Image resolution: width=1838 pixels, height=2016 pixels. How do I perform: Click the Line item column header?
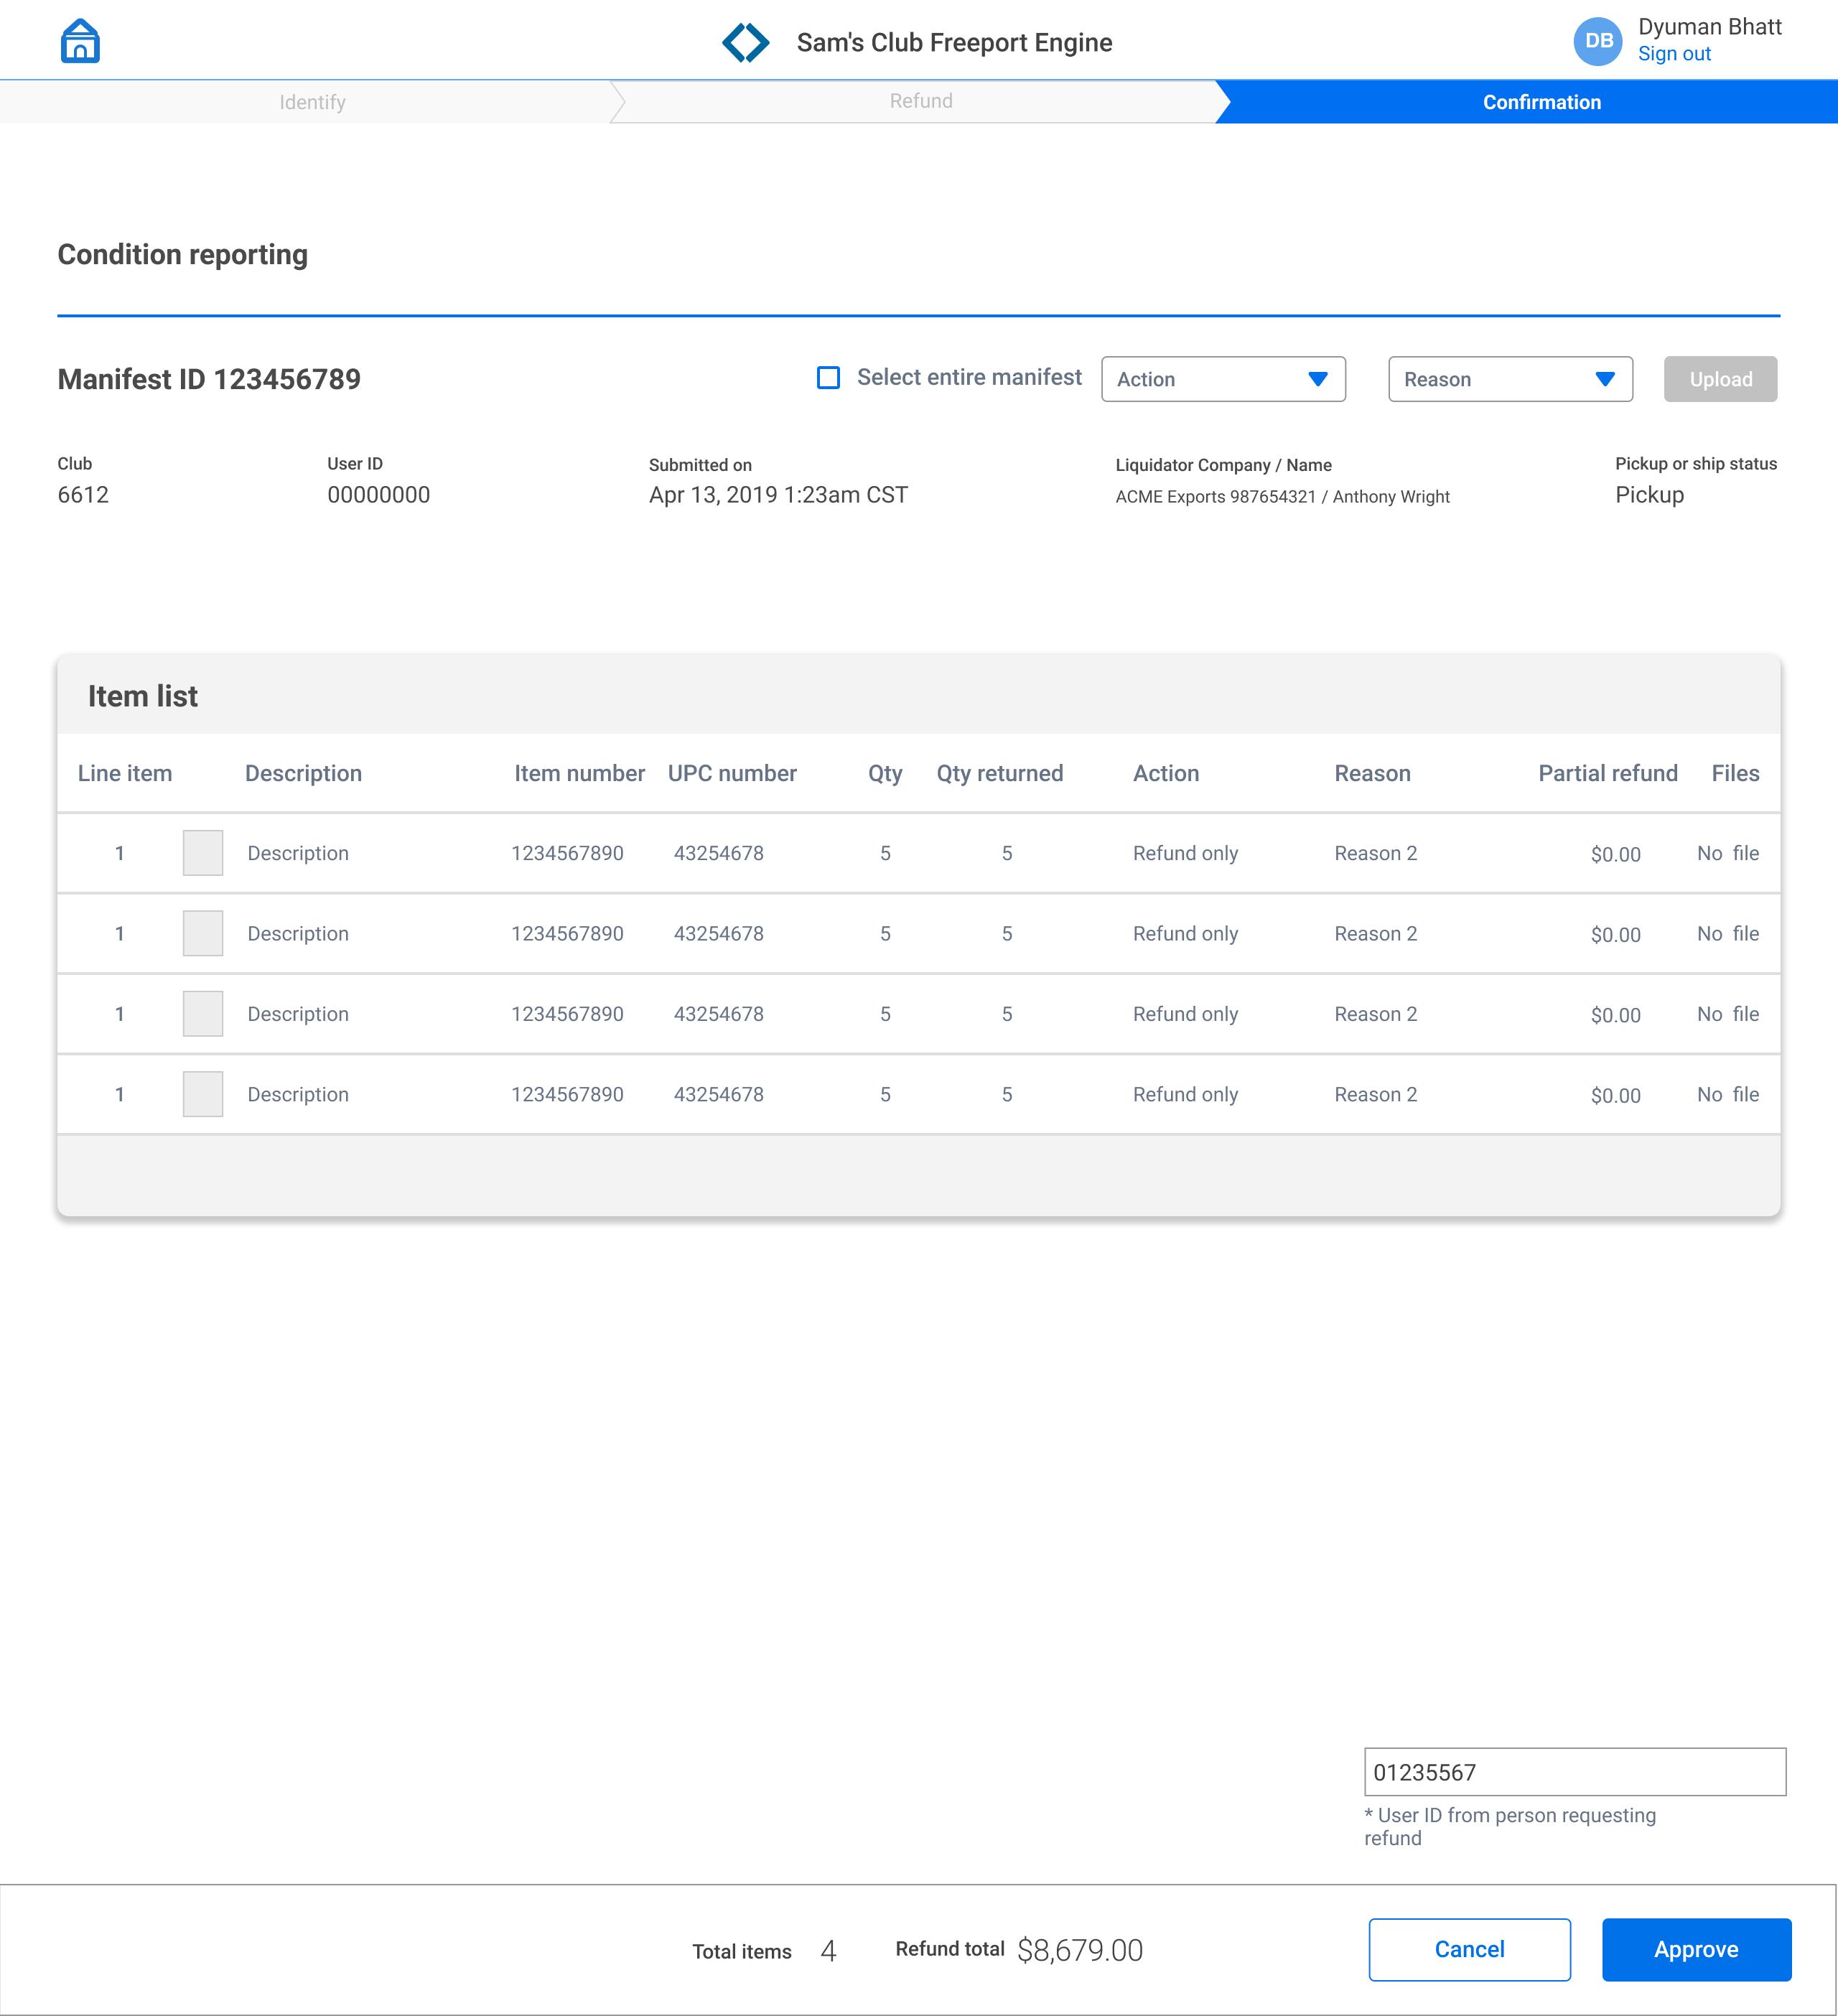click(x=125, y=773)
